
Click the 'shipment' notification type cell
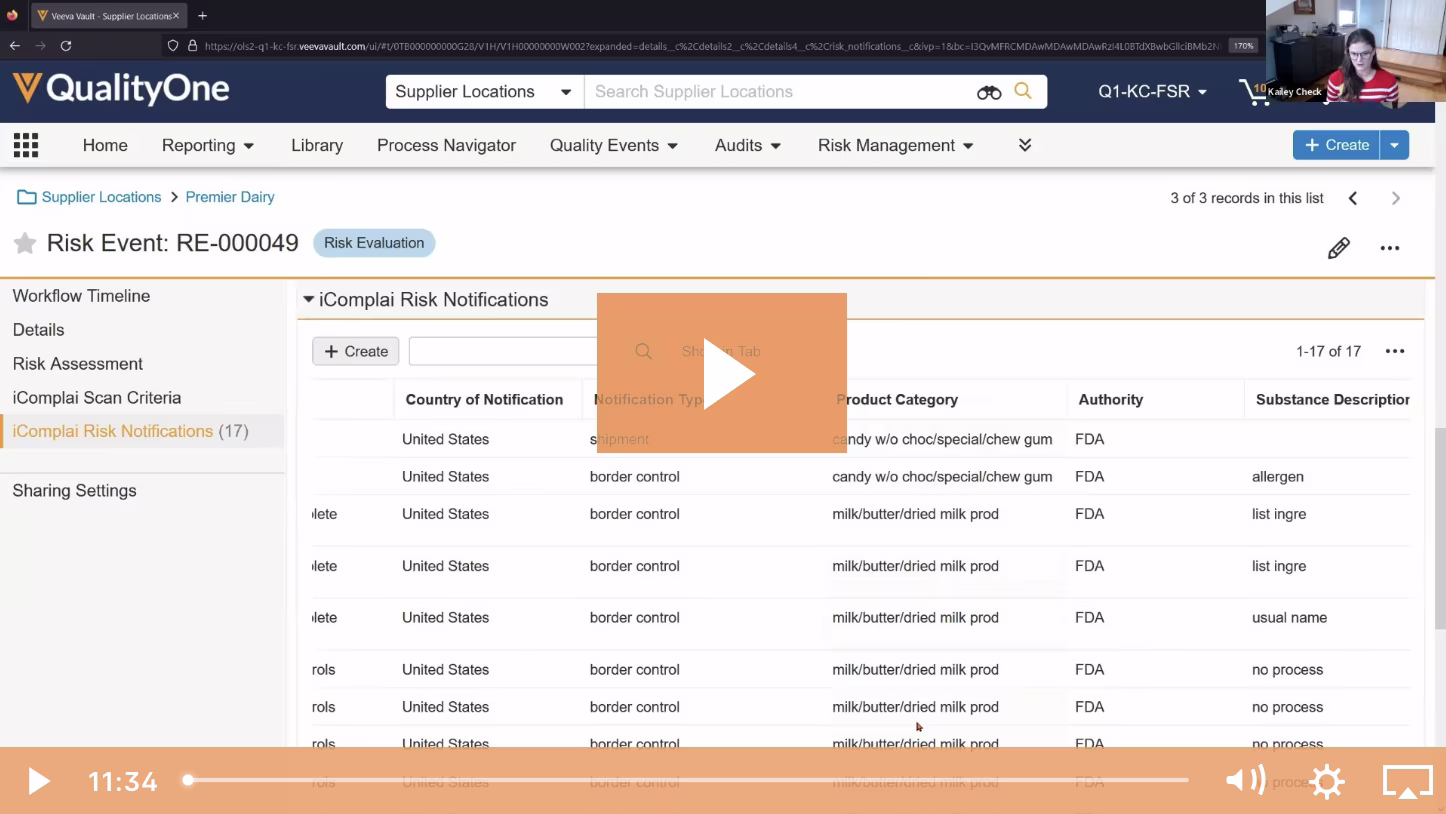click(619, 439)
